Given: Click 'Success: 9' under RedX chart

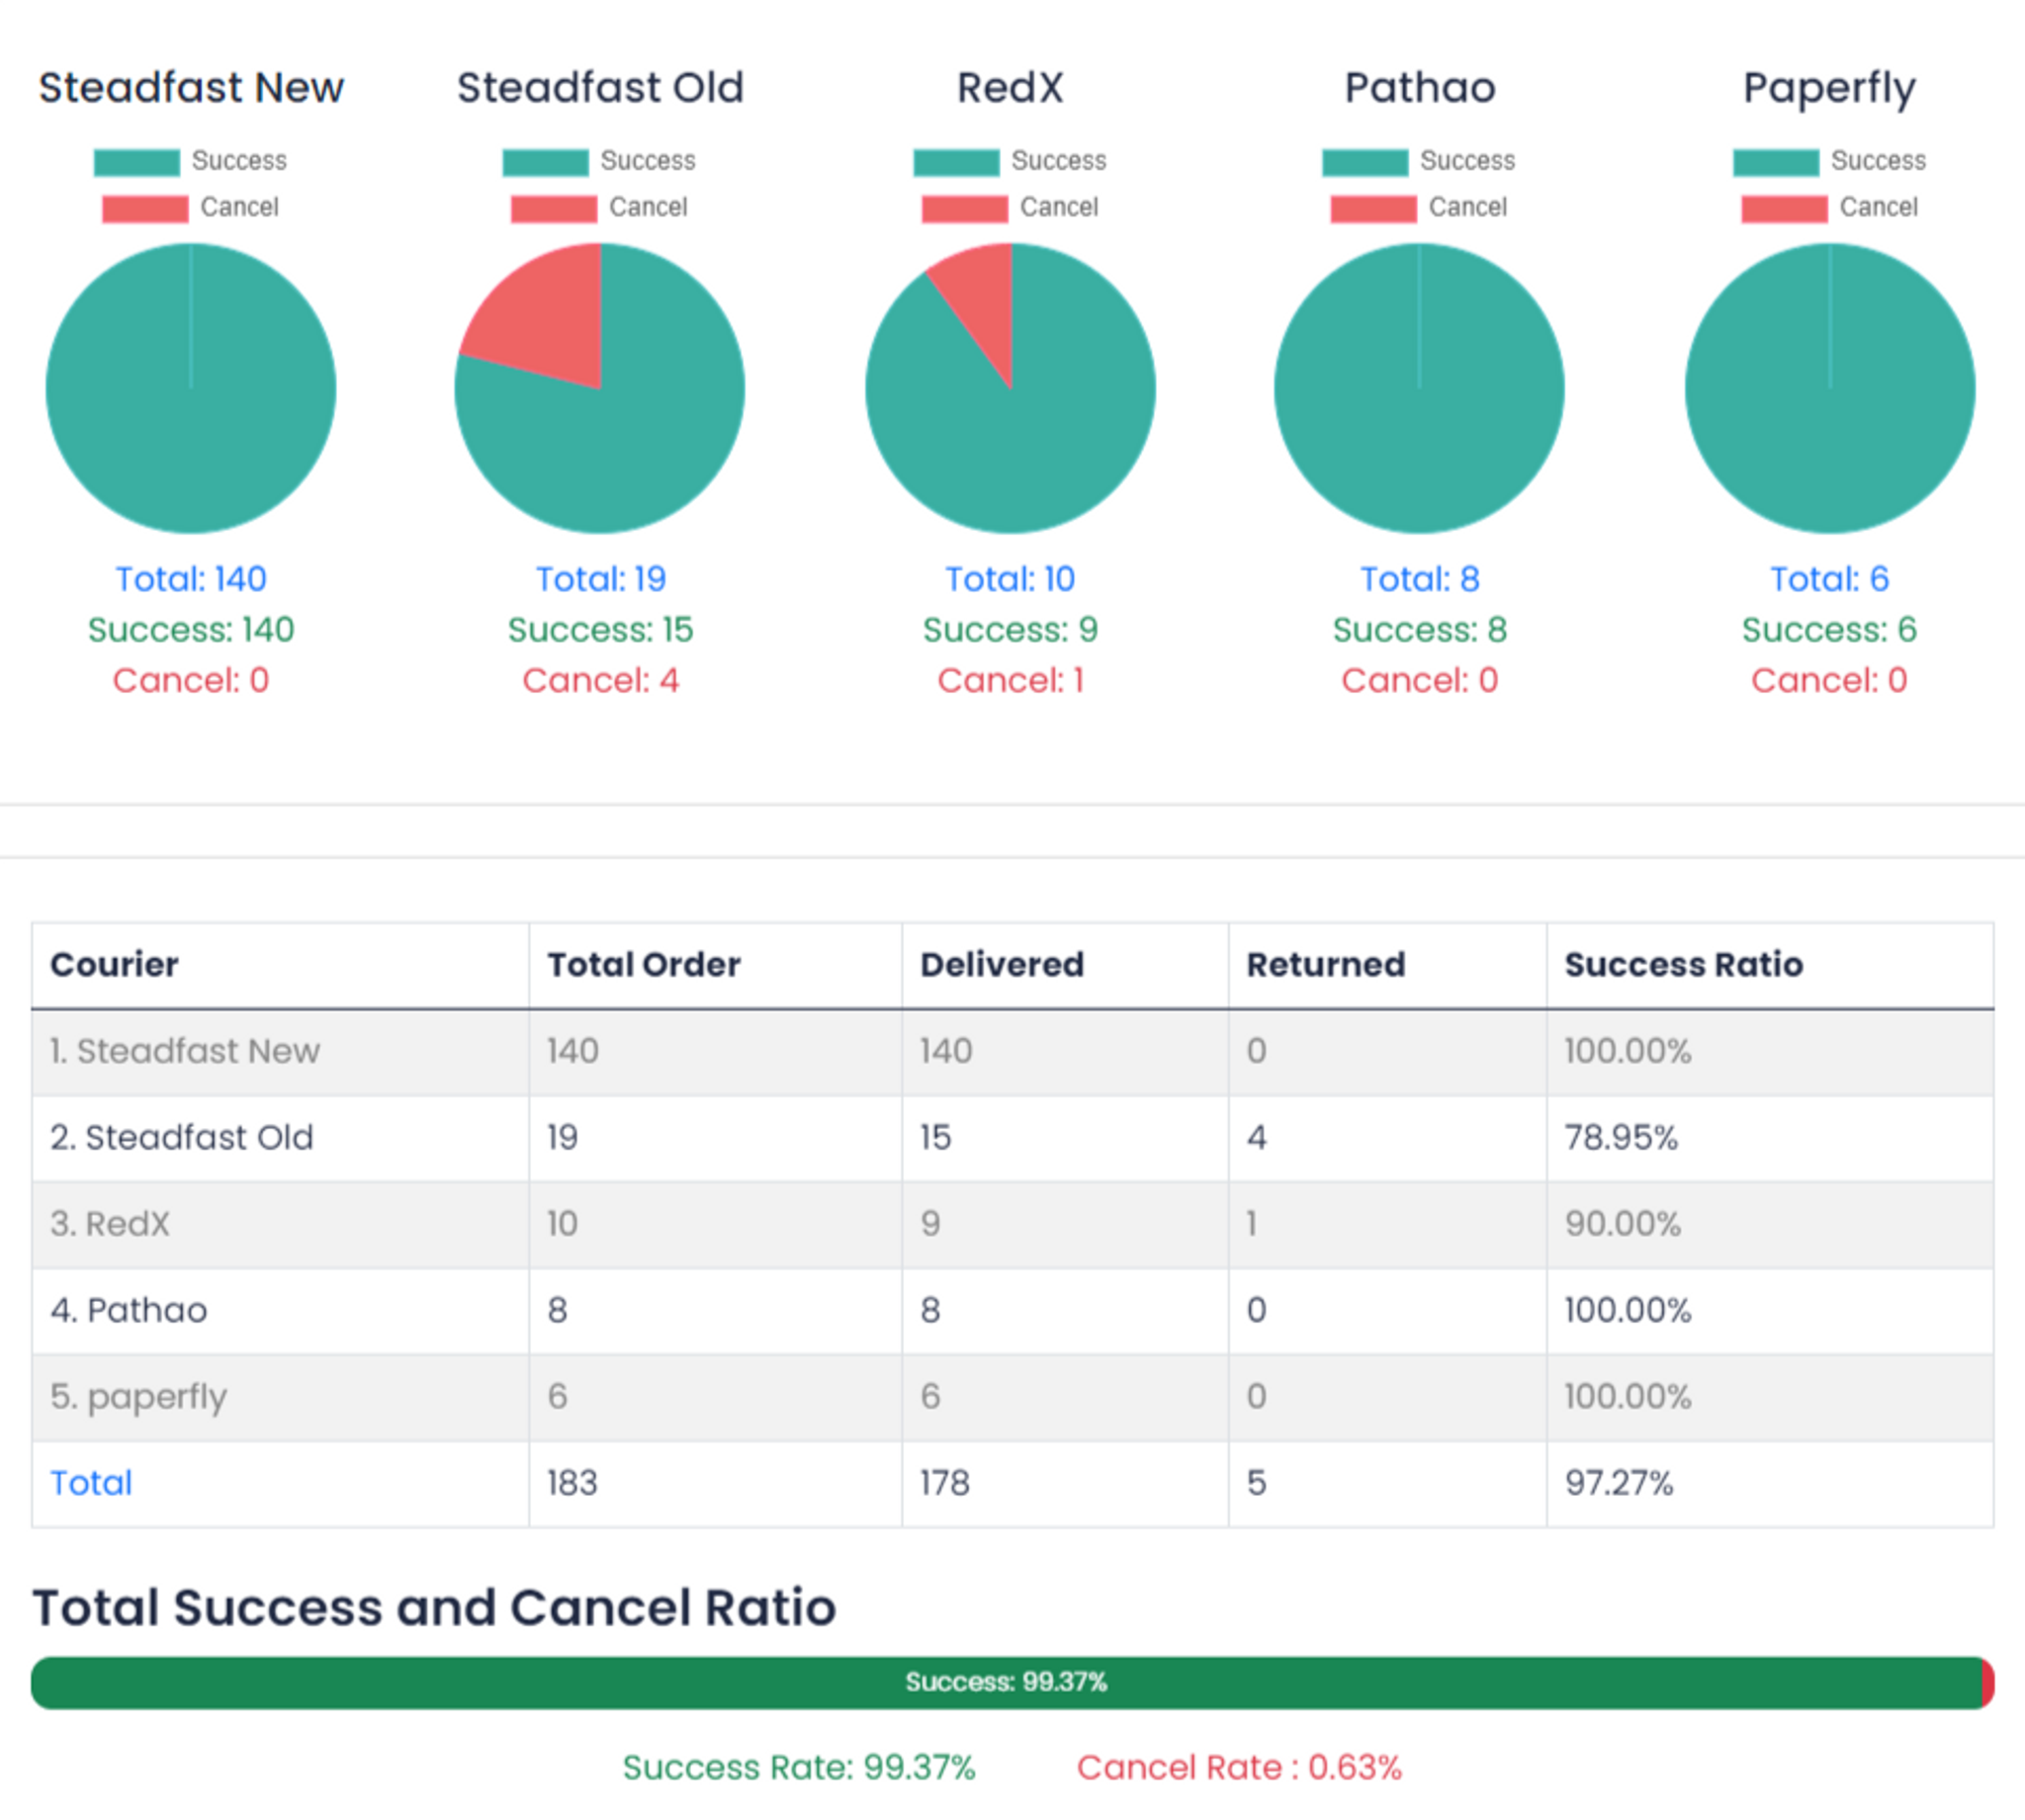Looking at the screenshot, I should tap(1010, 630).
